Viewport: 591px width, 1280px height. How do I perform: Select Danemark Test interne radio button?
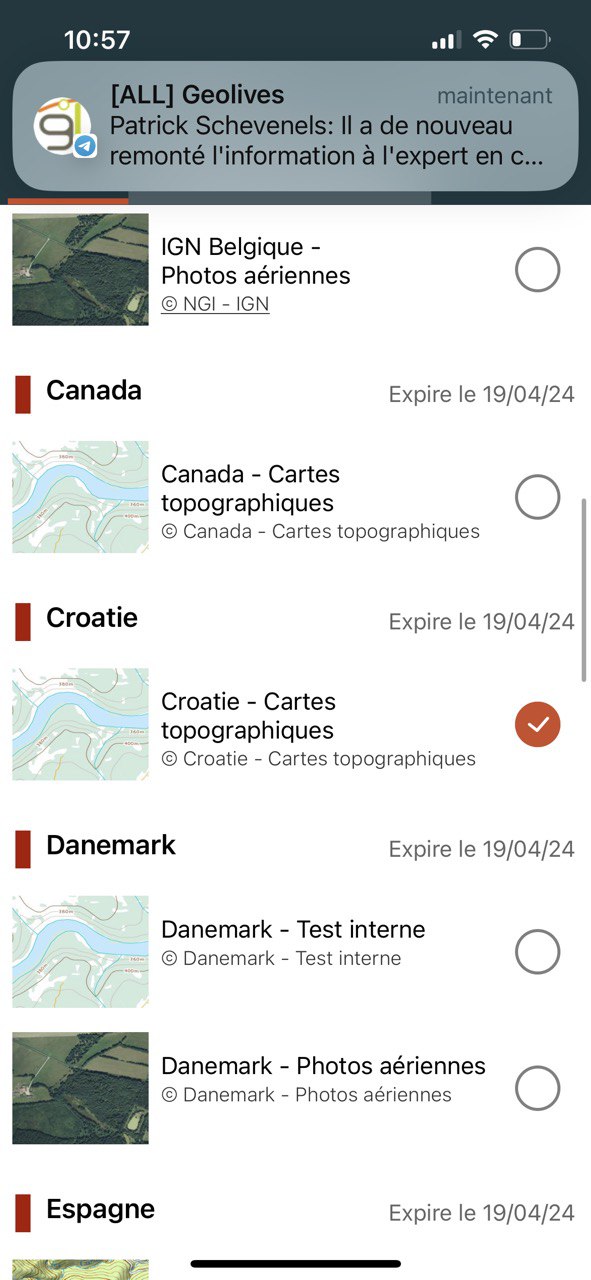(537, 952)
